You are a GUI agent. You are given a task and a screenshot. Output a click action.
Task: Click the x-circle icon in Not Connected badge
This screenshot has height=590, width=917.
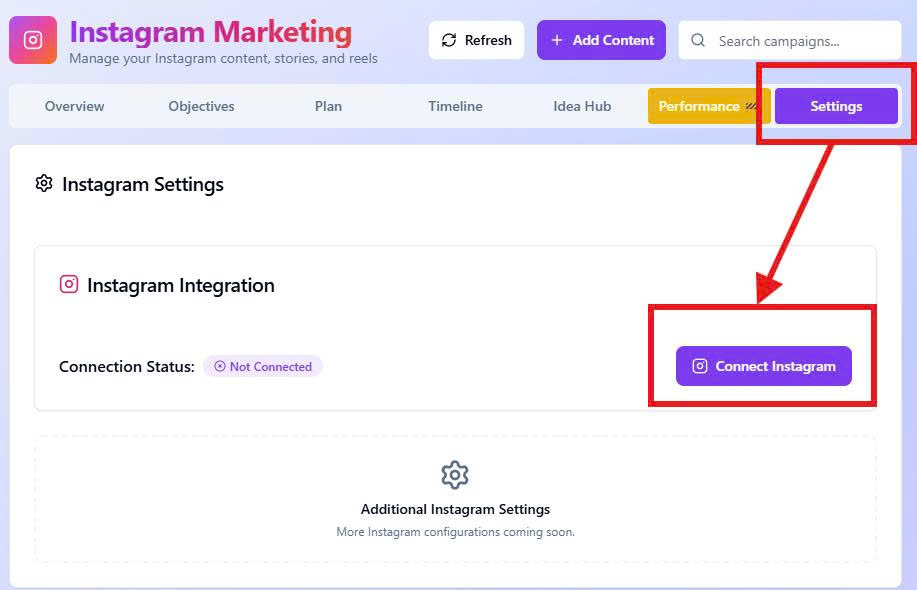pyautogui.click(x=220, y=367)
